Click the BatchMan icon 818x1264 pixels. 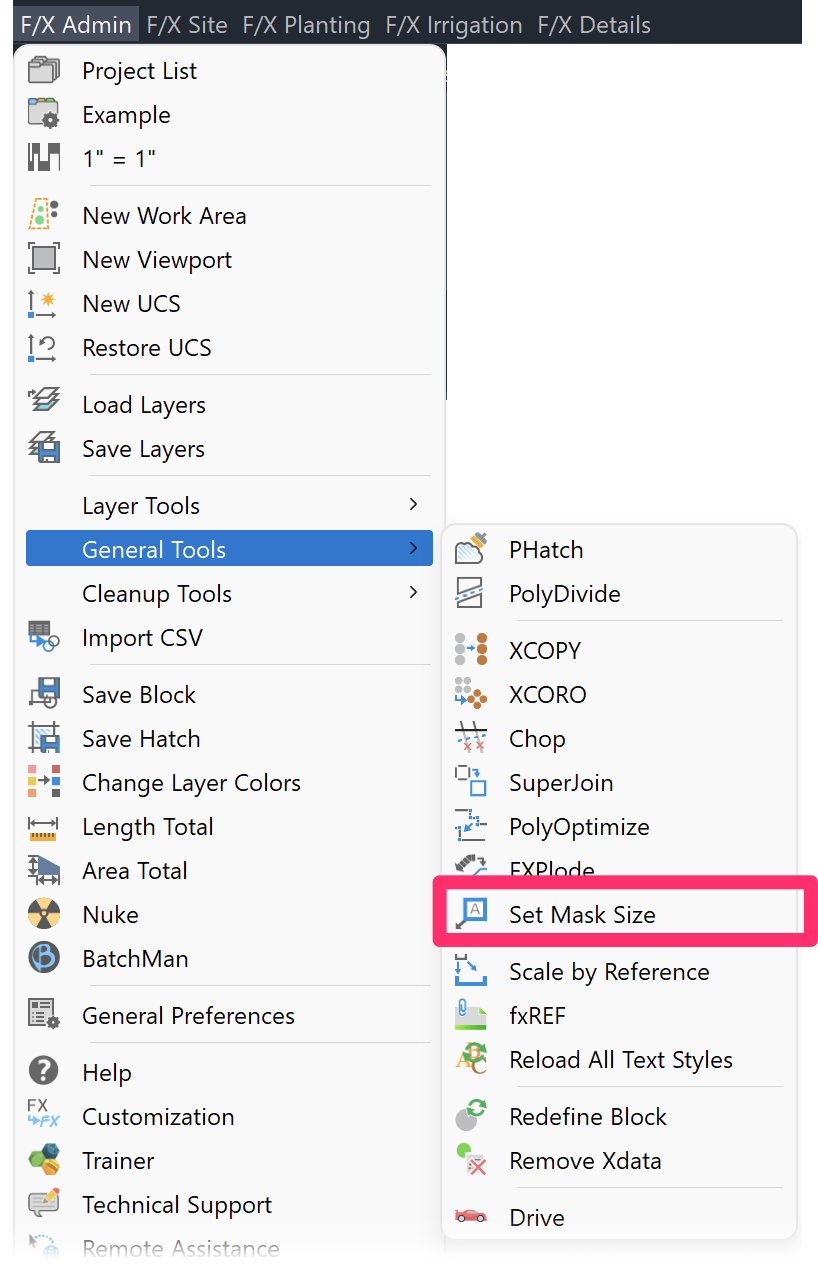[x=44, y=959]
